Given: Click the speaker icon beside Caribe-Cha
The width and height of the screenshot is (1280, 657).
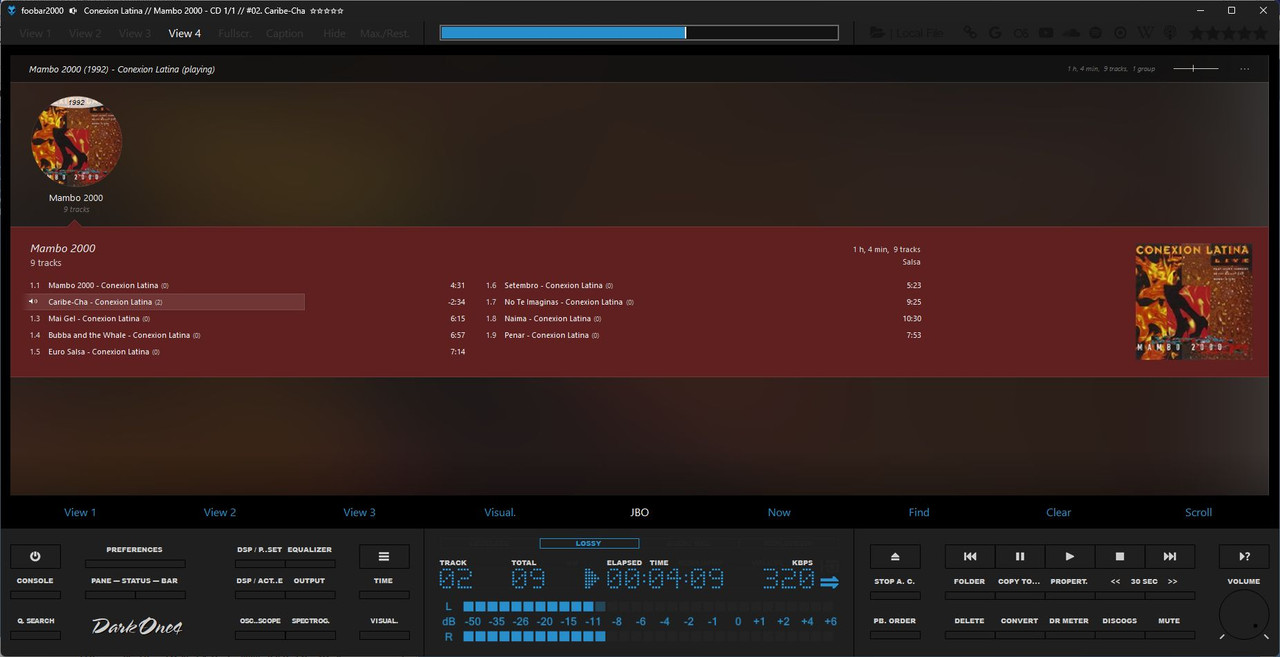Looking at the screenshot, I should click(x=33, y=302).
